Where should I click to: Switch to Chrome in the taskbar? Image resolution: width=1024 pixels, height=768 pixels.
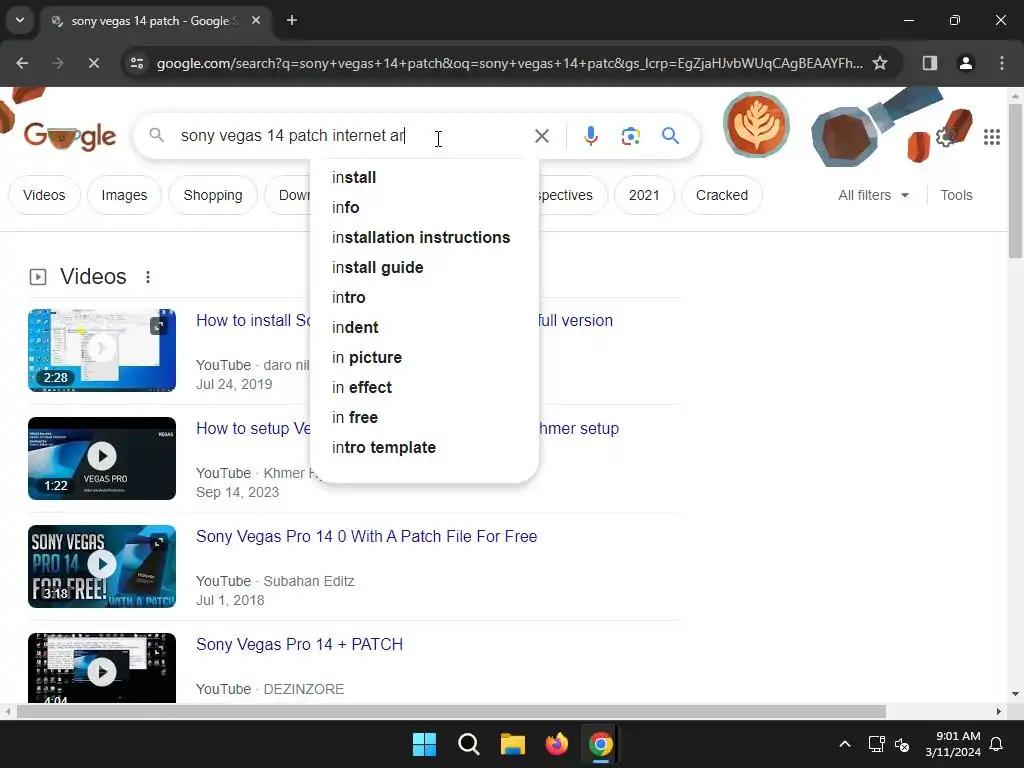[601, 744]
